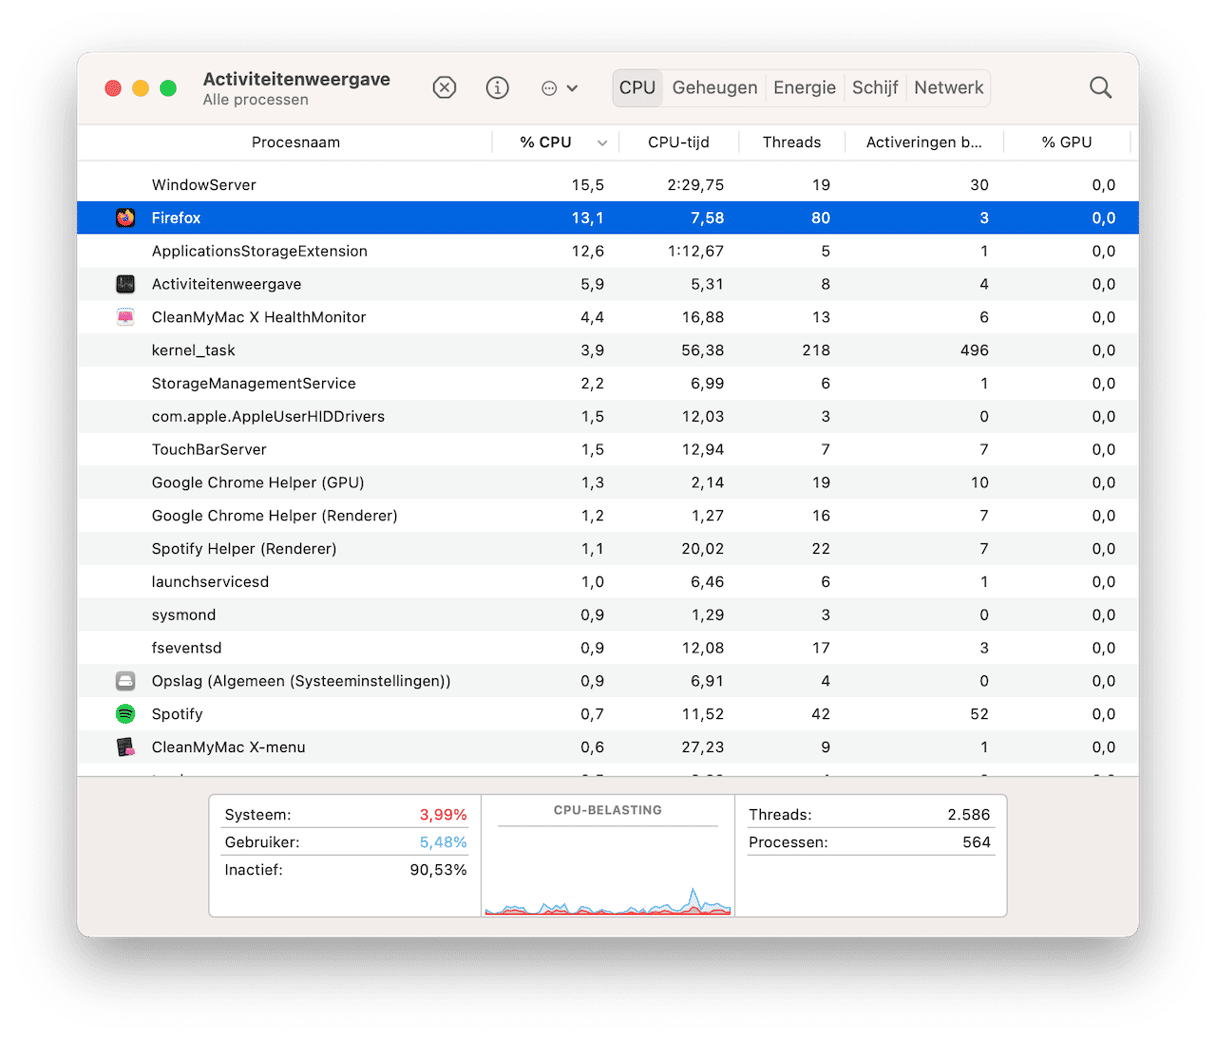
Task: Click the Gebruiker percentage 5,48%
Action: [x=443, y=842]
